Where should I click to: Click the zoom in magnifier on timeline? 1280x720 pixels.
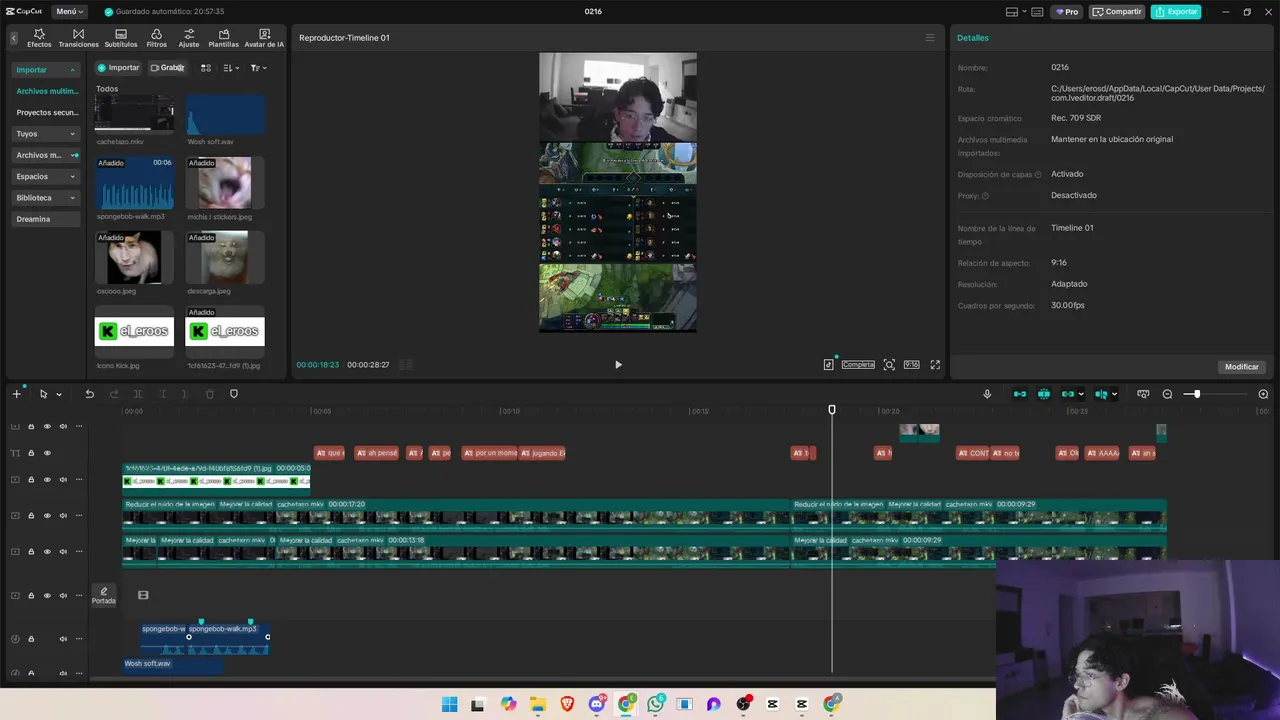[x=1263, y=394]
